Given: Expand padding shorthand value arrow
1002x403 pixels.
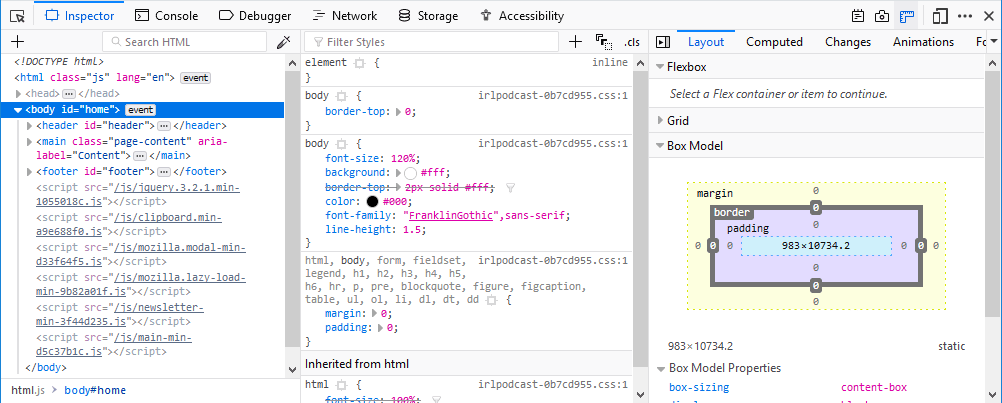Looking at the screenshot, I should (380, 328).
